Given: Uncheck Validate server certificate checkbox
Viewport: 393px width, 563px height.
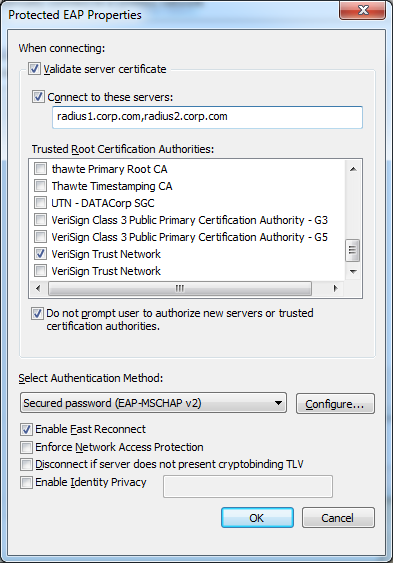Looking at the screenshot, I should pyautogui.click(x=34, y=69).
